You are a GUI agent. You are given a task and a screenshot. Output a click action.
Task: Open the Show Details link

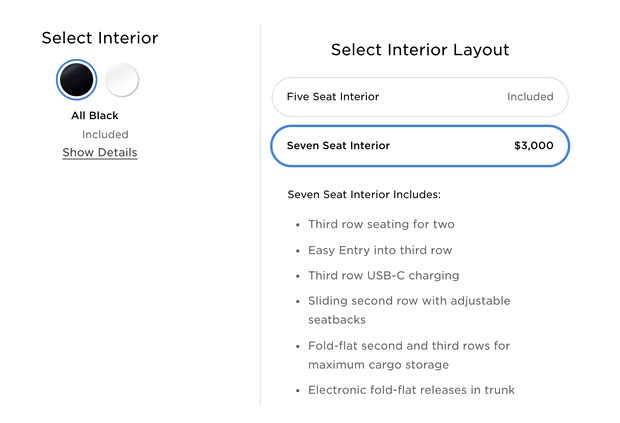(x=100, y=152)
